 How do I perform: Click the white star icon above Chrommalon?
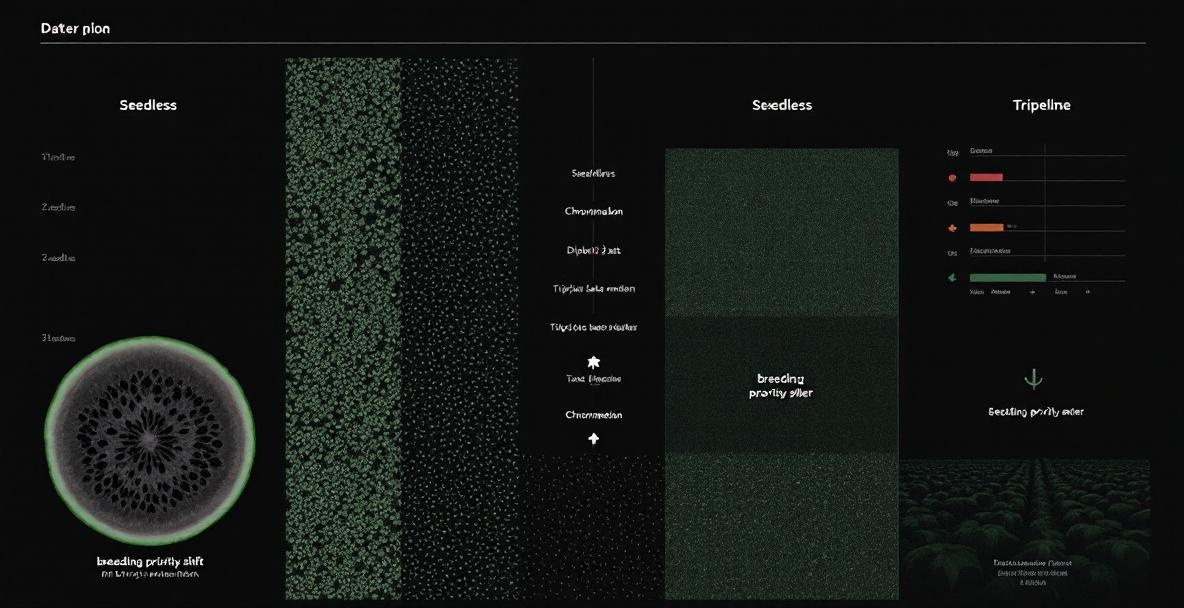tap(593, 361)
